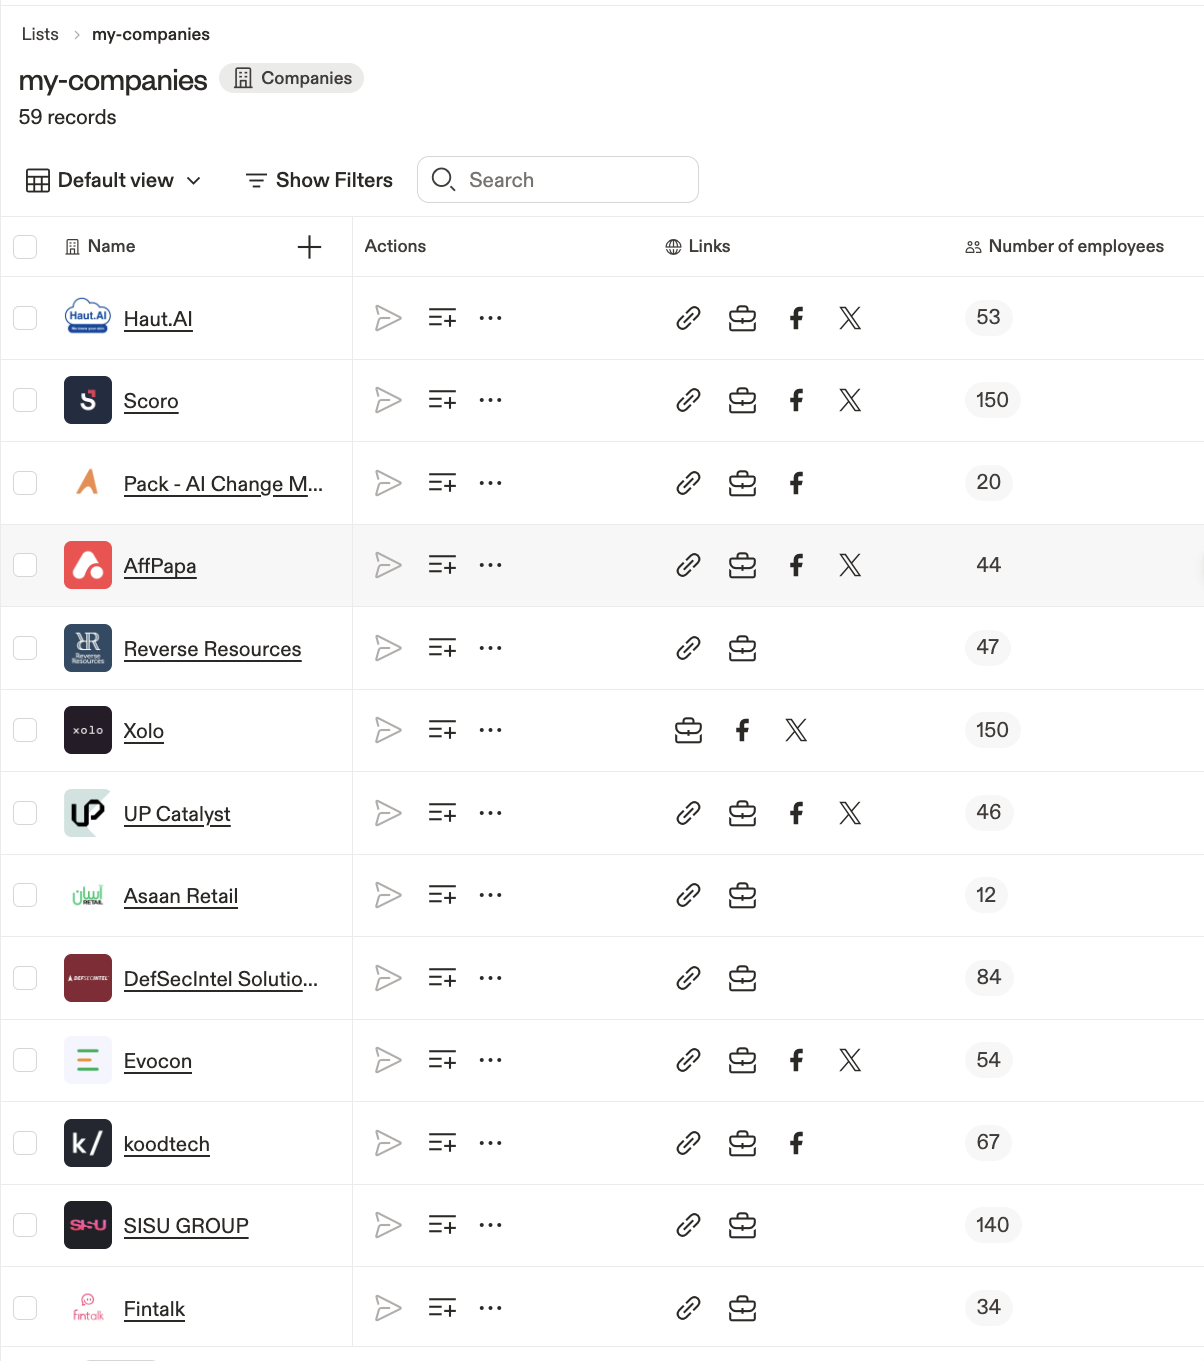Click employee count 140 for SISU GROUP
Screen dimensions: 1204x1361
pyautogui.click(x=992, y=1225)
